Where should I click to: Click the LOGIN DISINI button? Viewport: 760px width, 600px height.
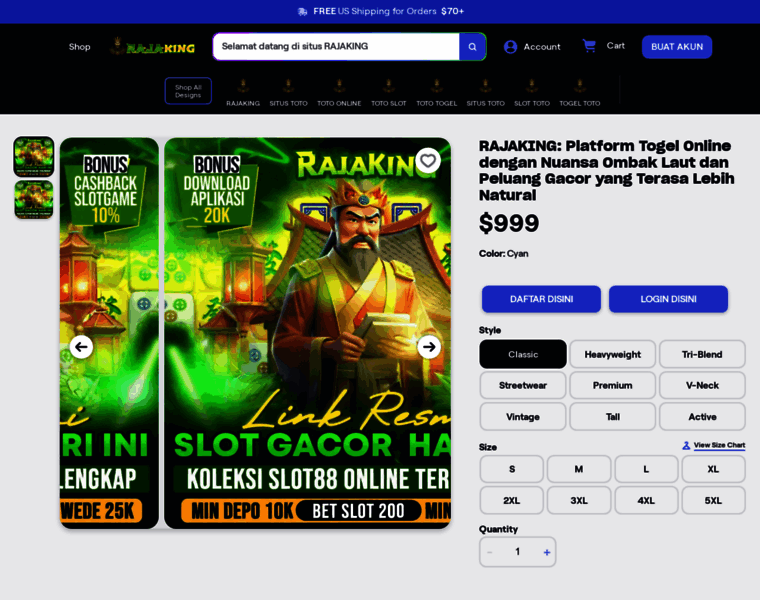(668, 299)
